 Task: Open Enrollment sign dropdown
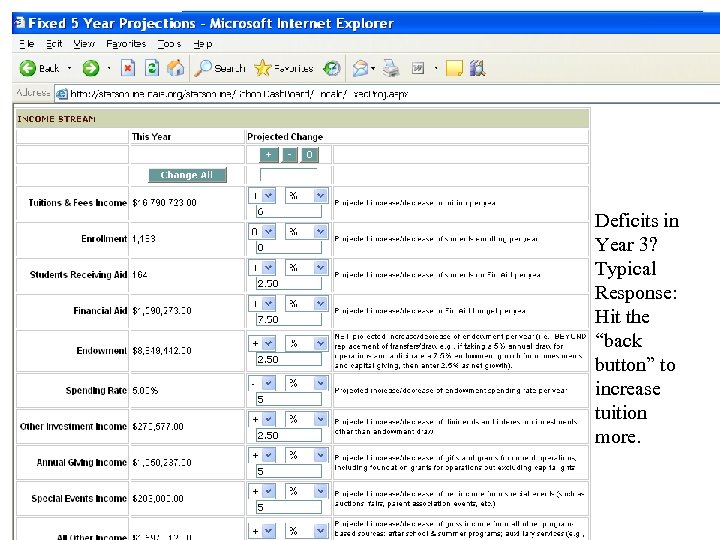point(262,231)
